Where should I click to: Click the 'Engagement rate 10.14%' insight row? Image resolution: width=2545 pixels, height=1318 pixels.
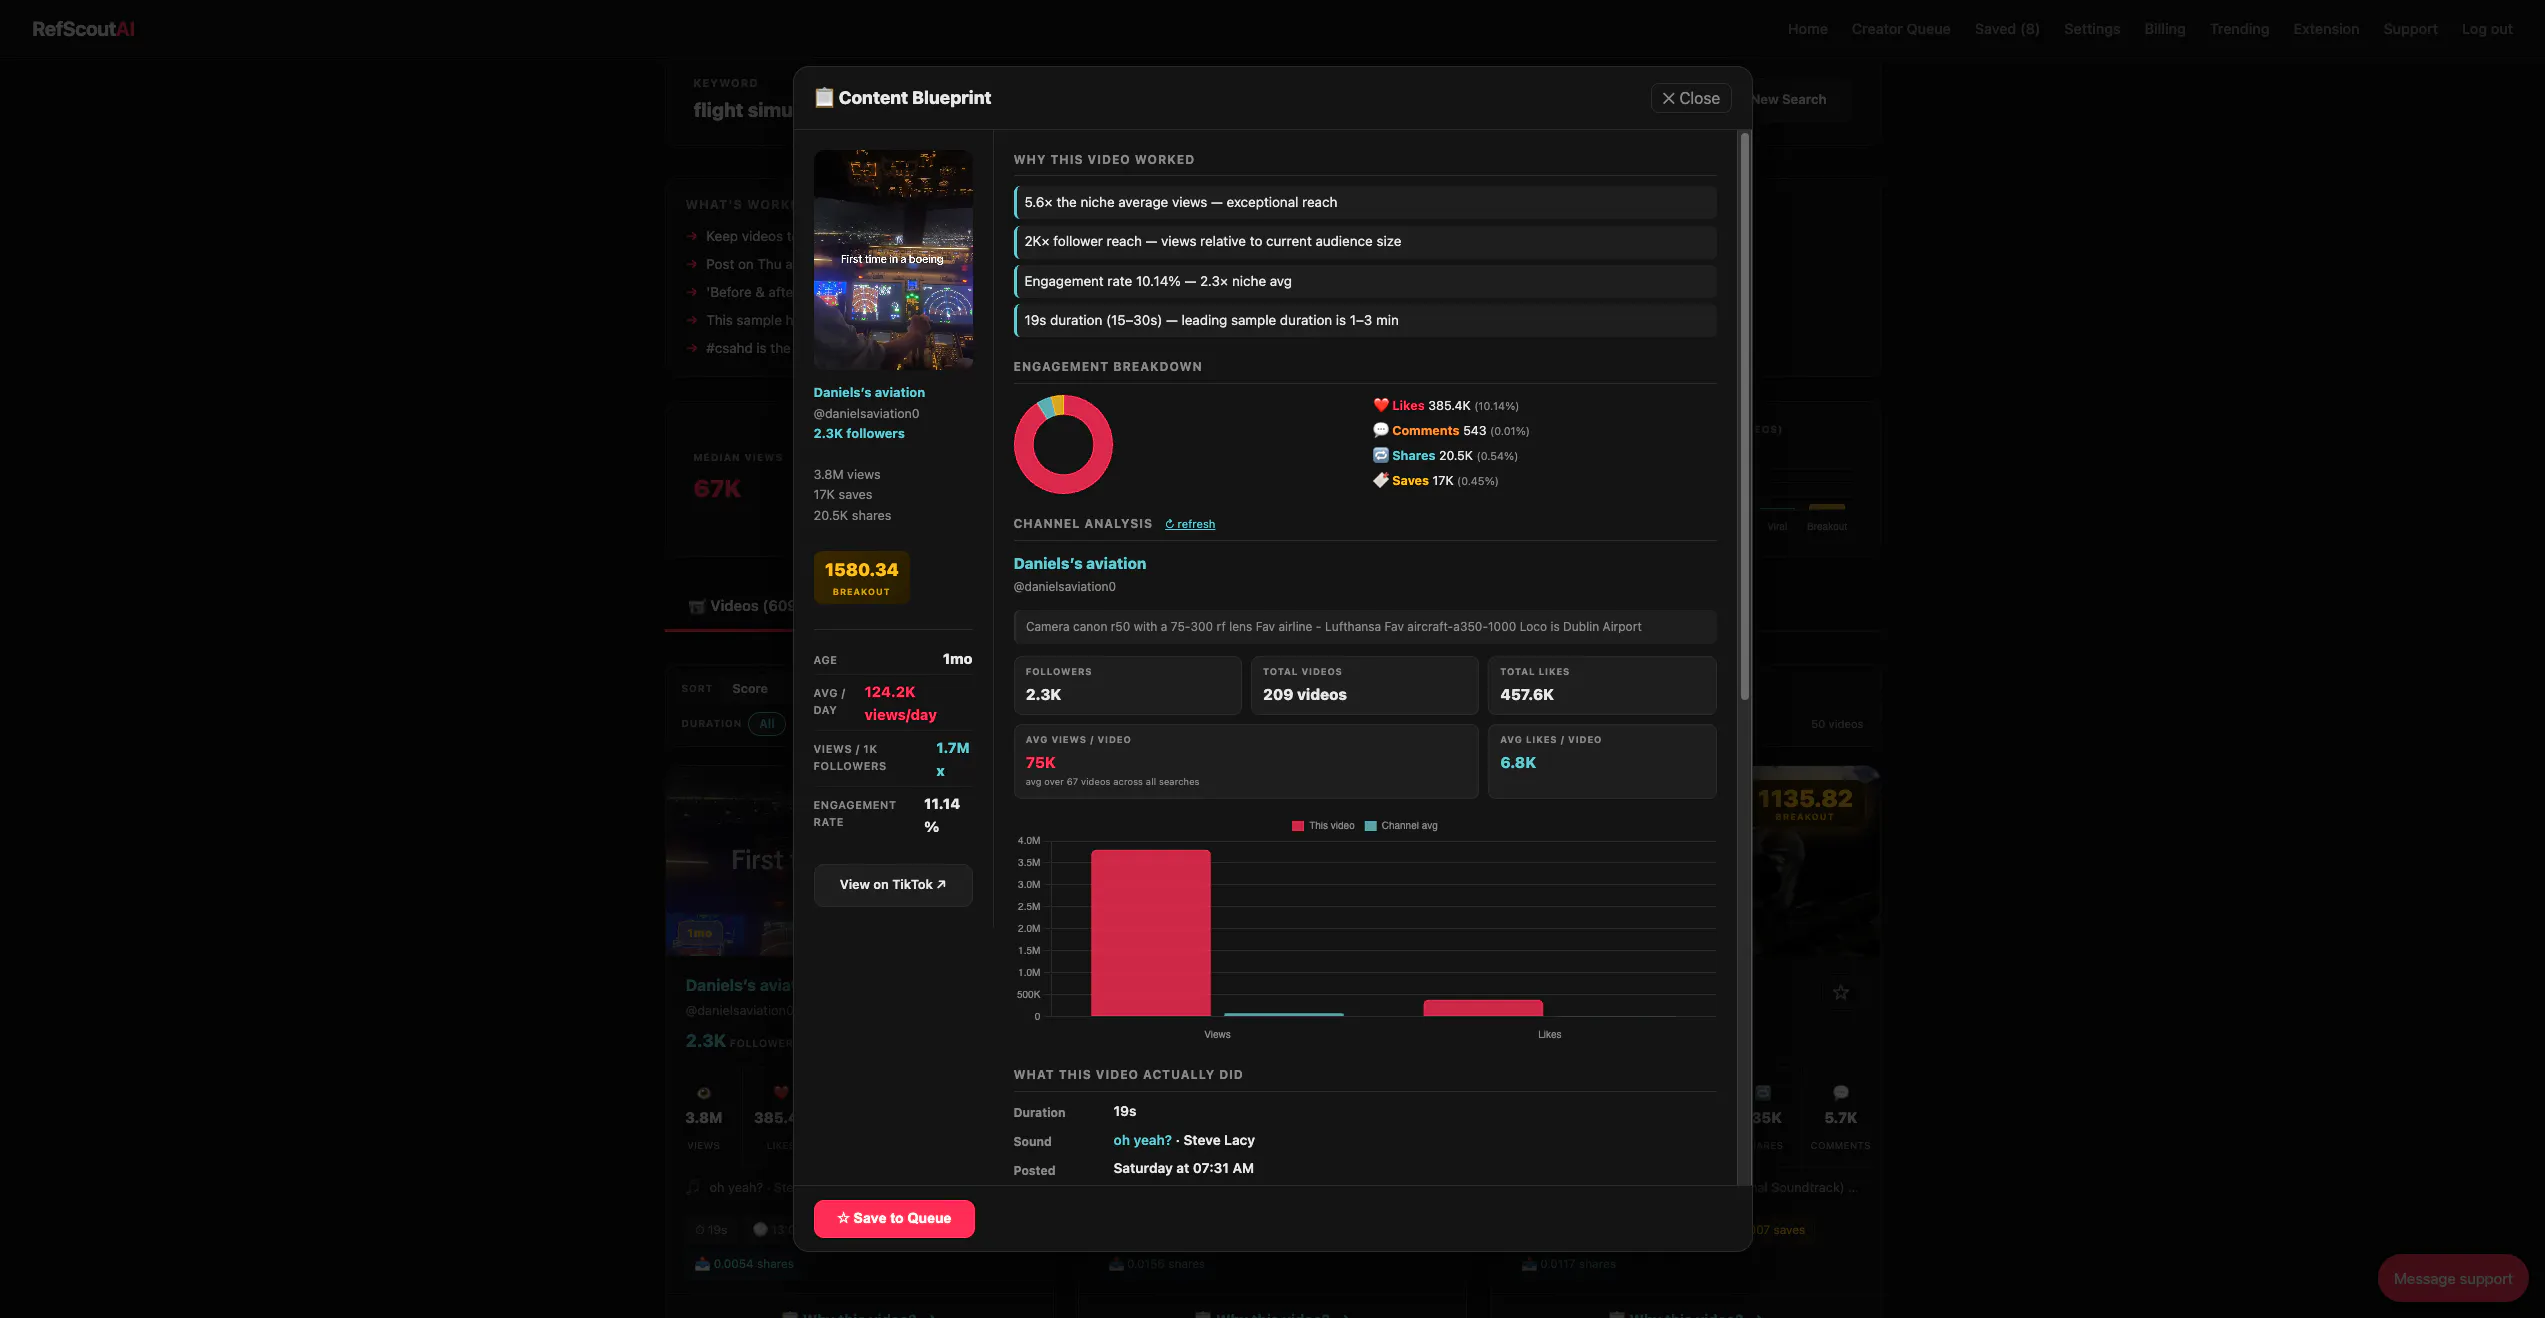point(1365,281)
